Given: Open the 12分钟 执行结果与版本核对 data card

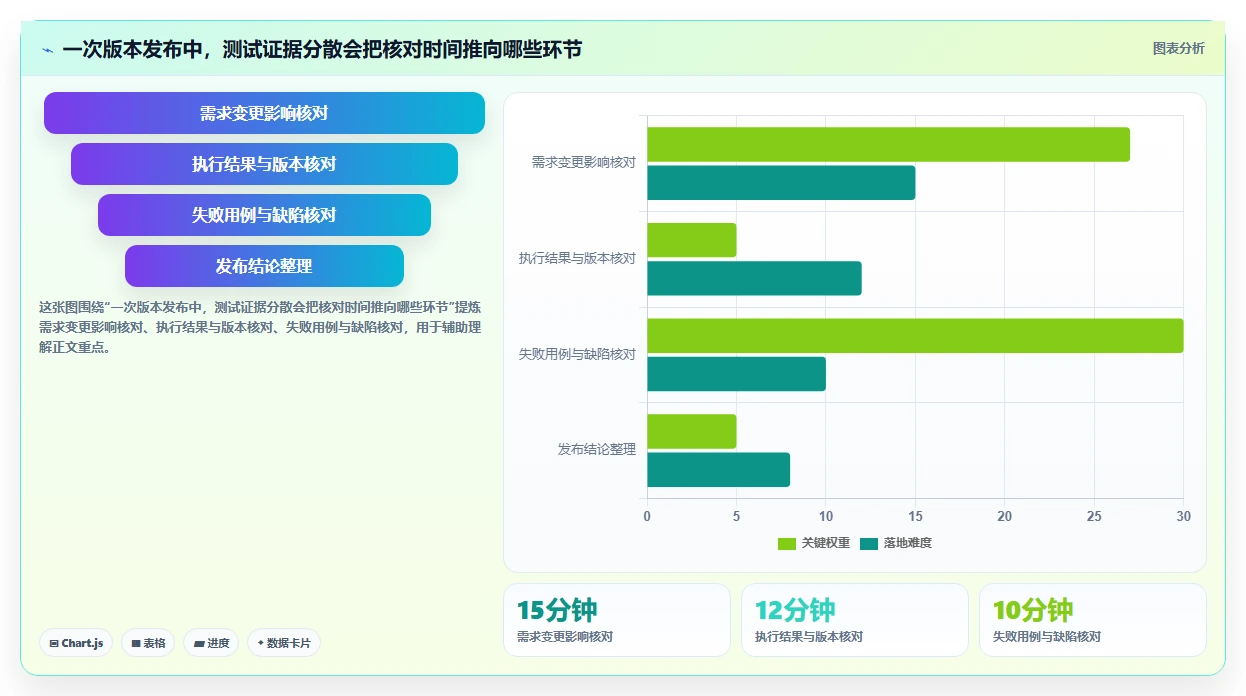Looking at the screenshot, I should tap(855, 620).
